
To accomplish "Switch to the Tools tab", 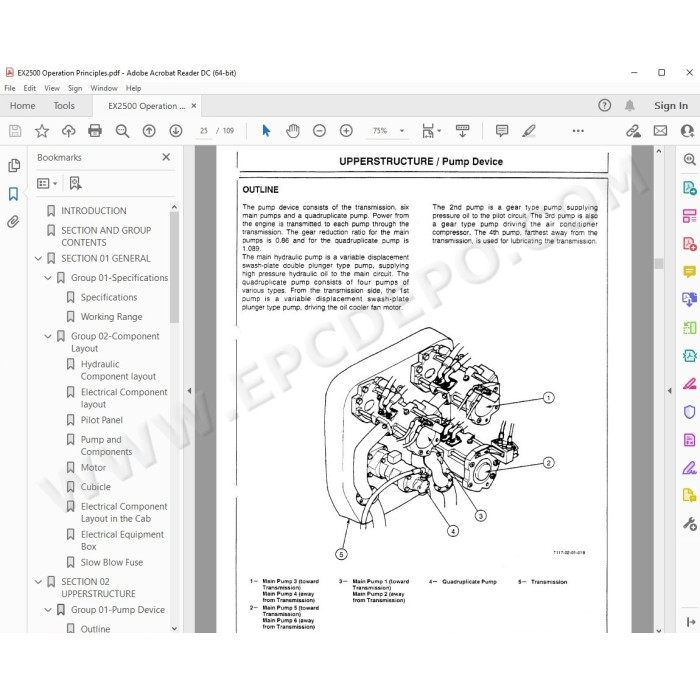I will (x=64, y=106).
